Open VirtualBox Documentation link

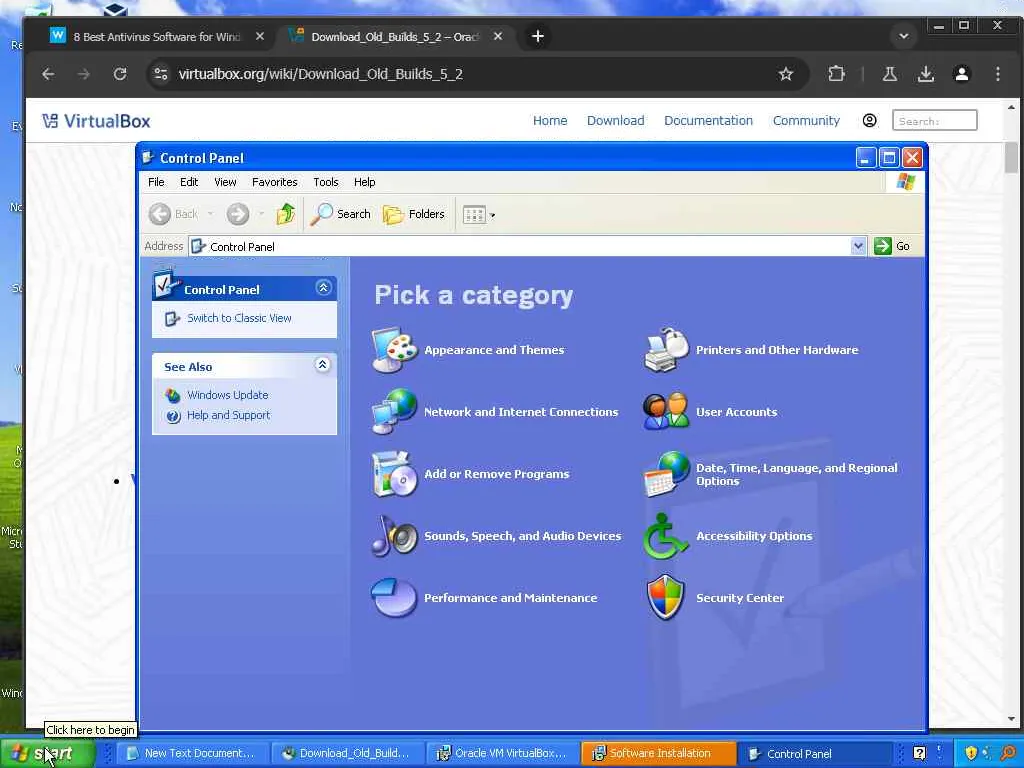coord(708,121)
